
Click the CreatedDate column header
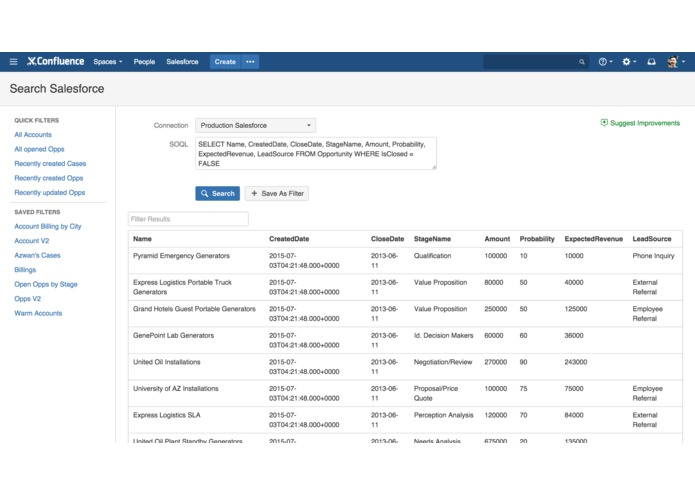tap(289, 239)
